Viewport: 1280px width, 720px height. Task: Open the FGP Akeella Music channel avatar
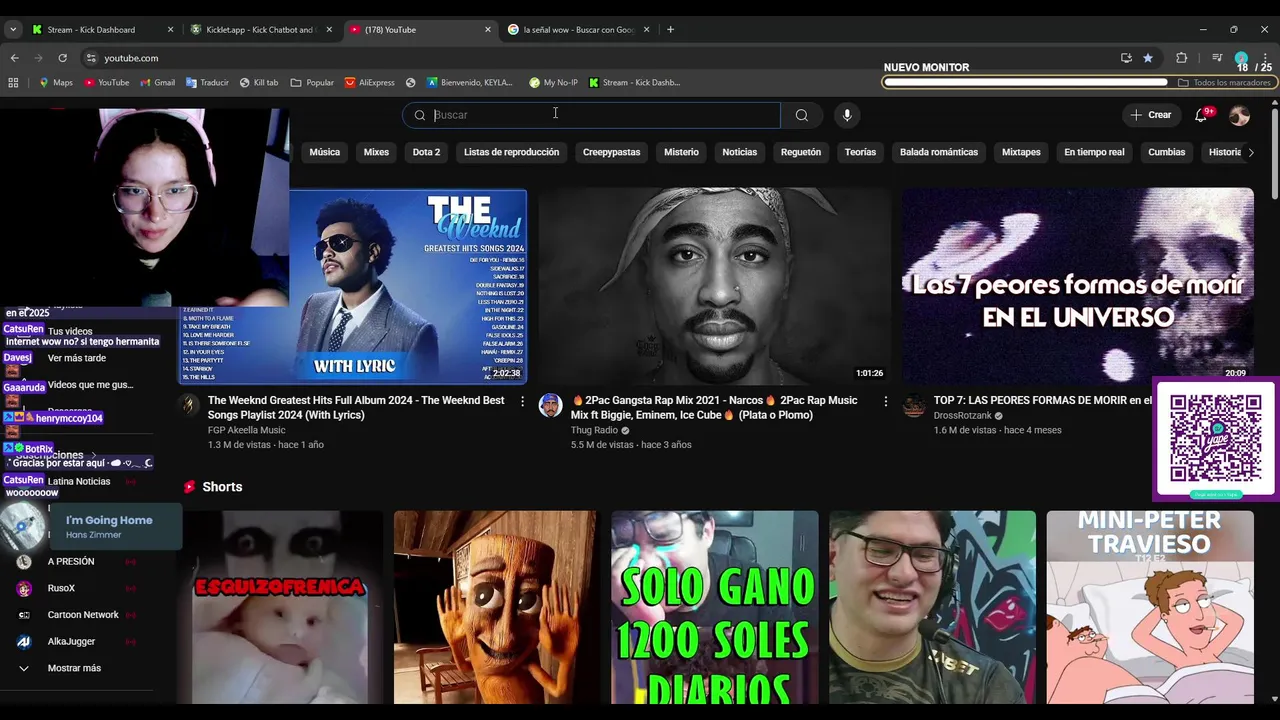[189, 405]
